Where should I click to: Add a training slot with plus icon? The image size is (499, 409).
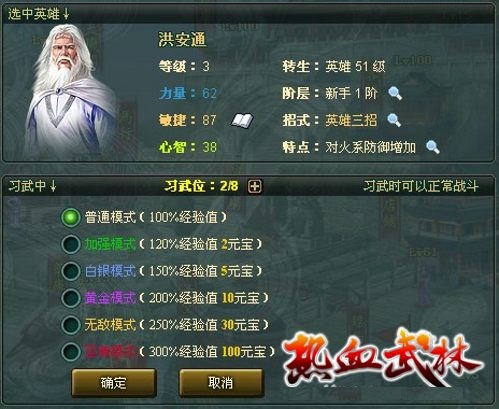click(x=255, y=186)
